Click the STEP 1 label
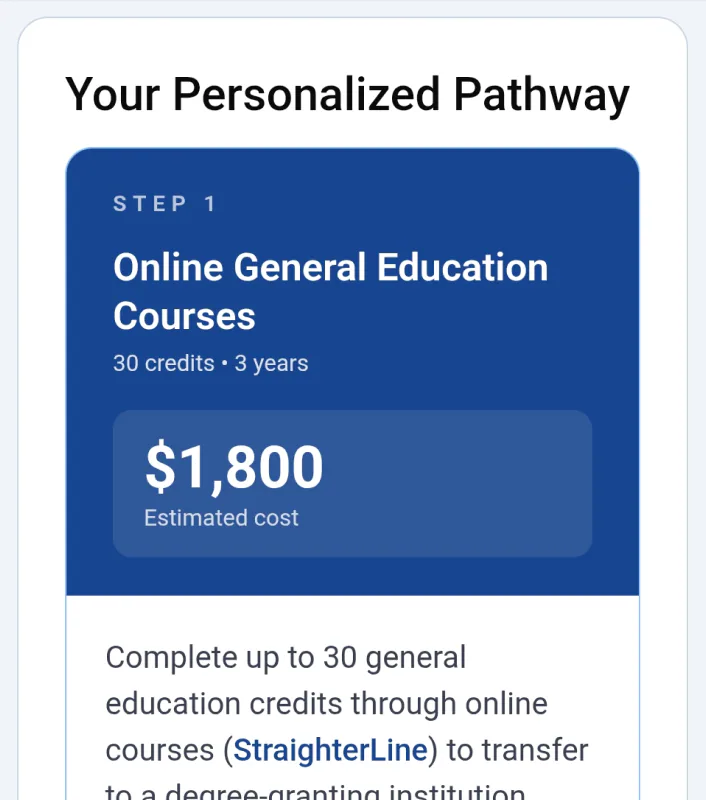Screen dimensions: 706x800 coord(163,203)
